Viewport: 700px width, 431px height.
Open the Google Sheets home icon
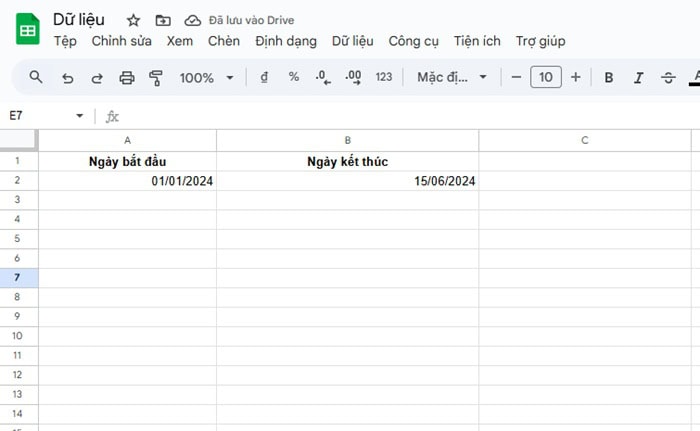point(27,30)
